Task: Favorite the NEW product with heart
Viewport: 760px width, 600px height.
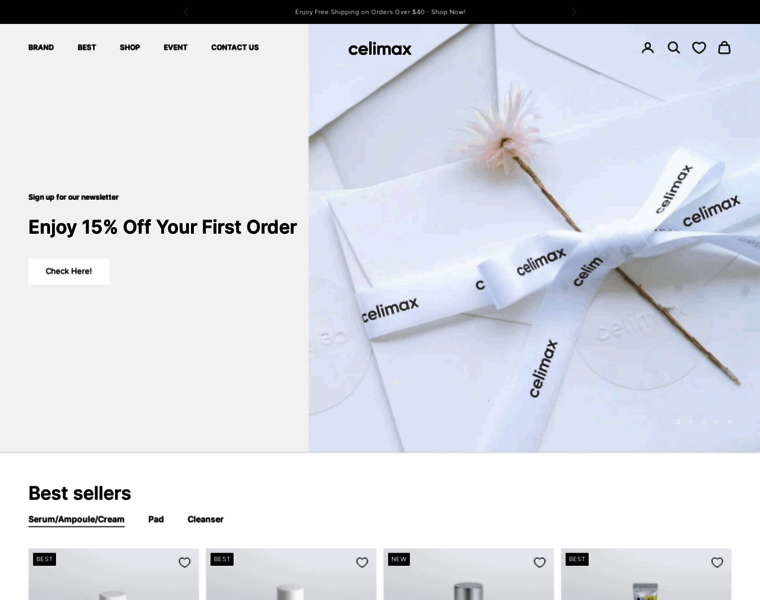Action: coord(539,562)
